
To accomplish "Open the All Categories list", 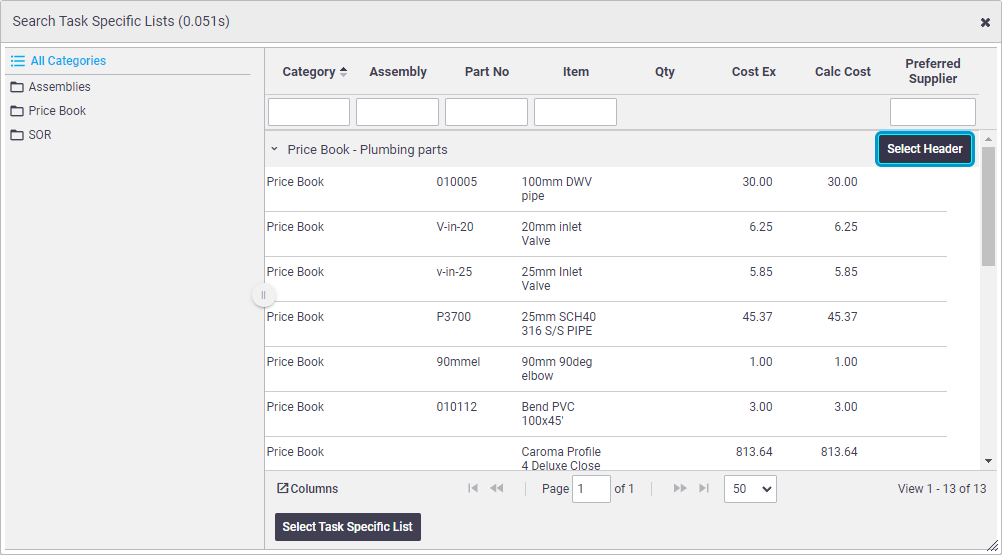I will tap(58, 61).
